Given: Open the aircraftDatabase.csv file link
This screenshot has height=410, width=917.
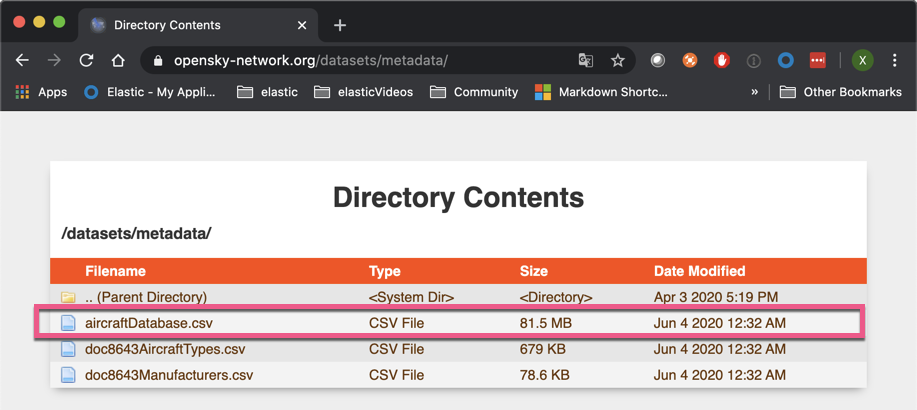Looking at the screenshot, I should click(x=148, y=323).
